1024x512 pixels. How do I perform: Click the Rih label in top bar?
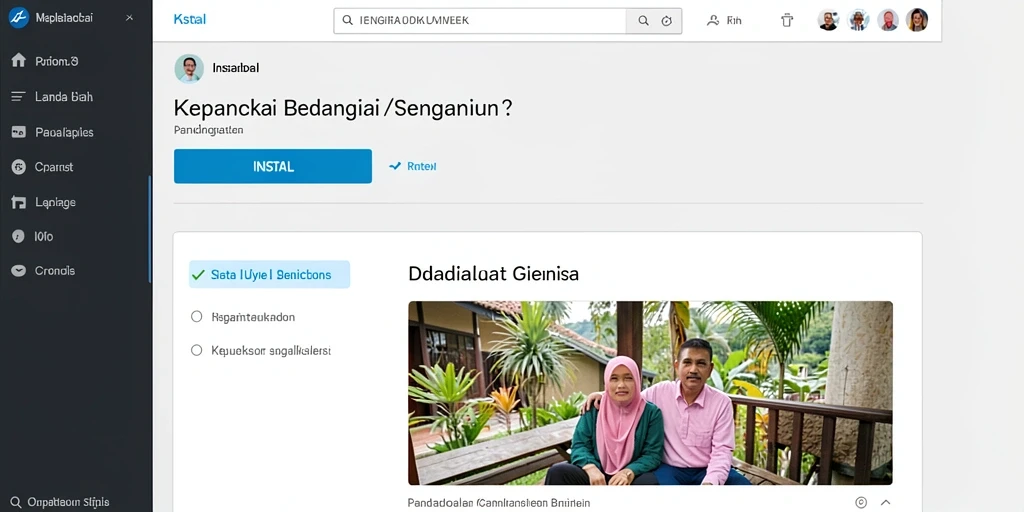tap(734, 21)
